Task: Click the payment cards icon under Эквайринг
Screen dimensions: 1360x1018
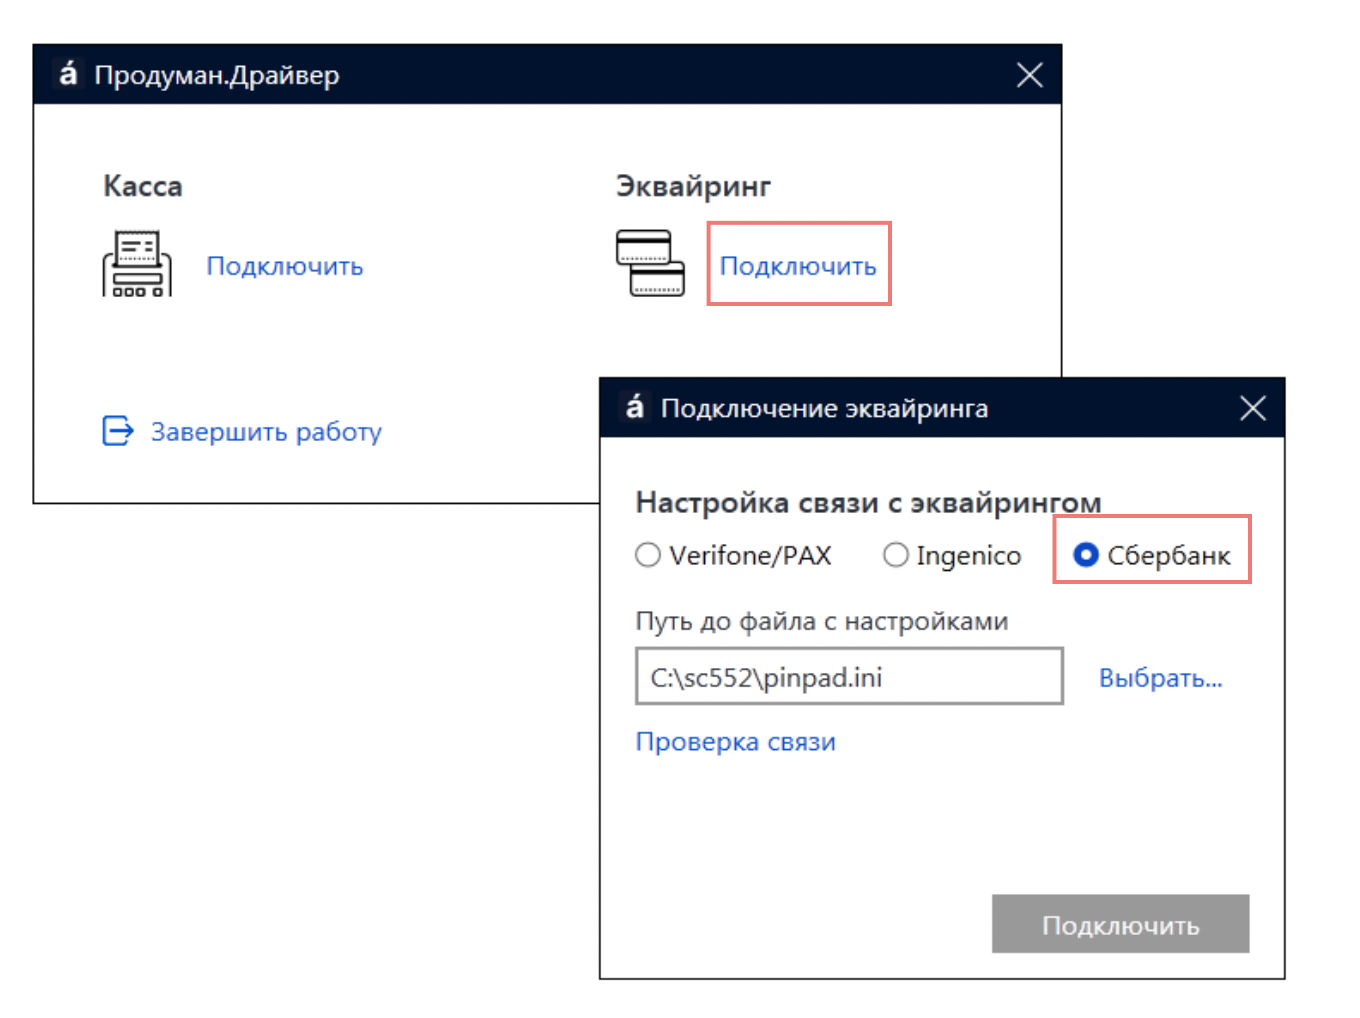Action: [650, 263]
